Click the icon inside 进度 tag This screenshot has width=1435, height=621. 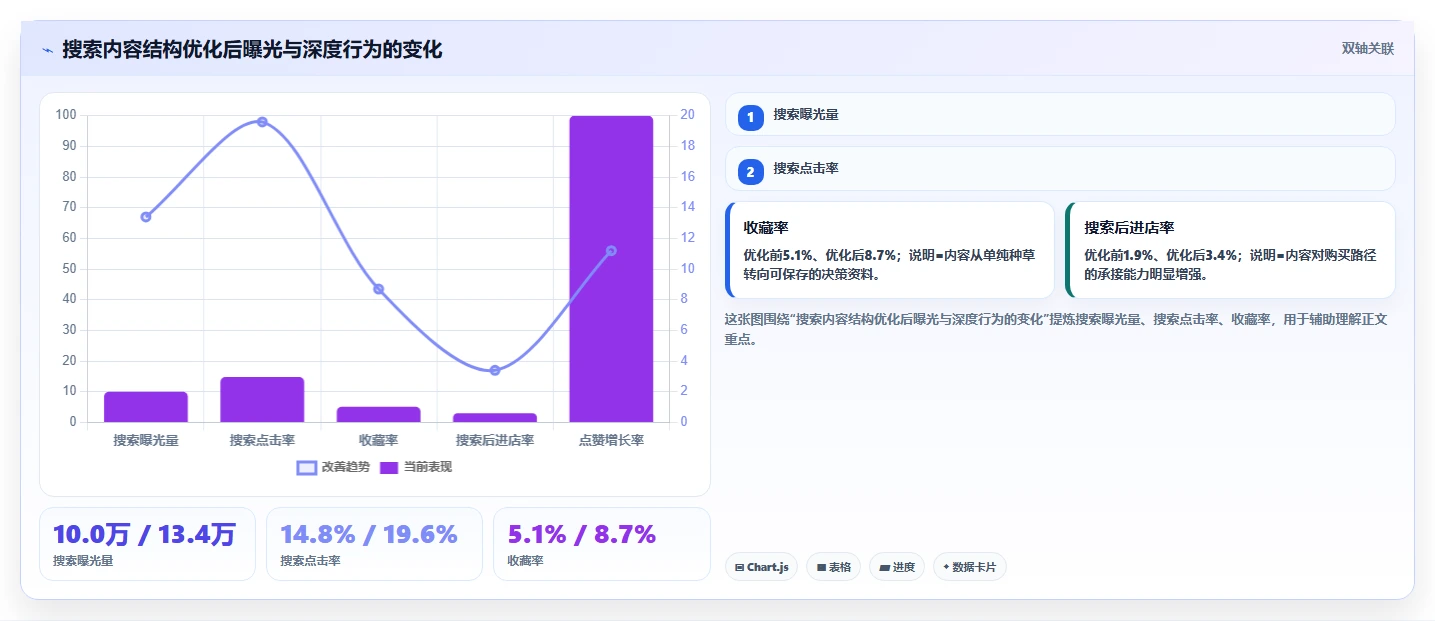[884, 567]
